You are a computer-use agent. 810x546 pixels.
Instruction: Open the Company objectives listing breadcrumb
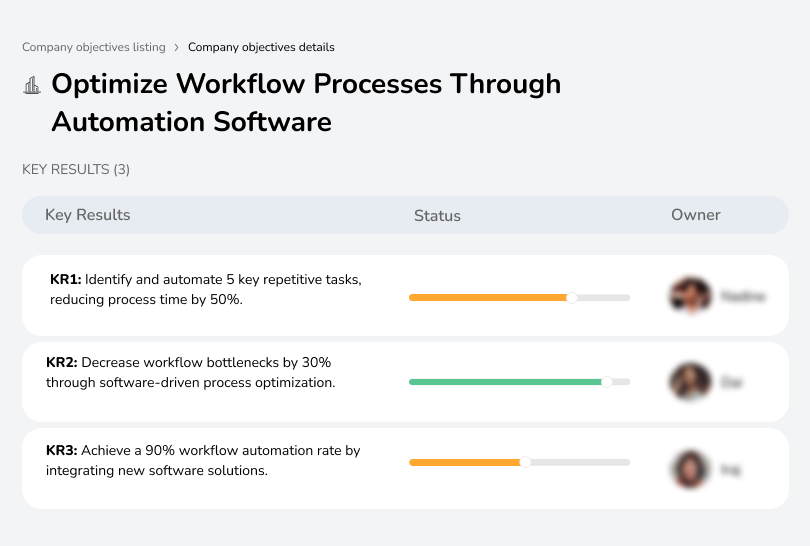(94, 47)
